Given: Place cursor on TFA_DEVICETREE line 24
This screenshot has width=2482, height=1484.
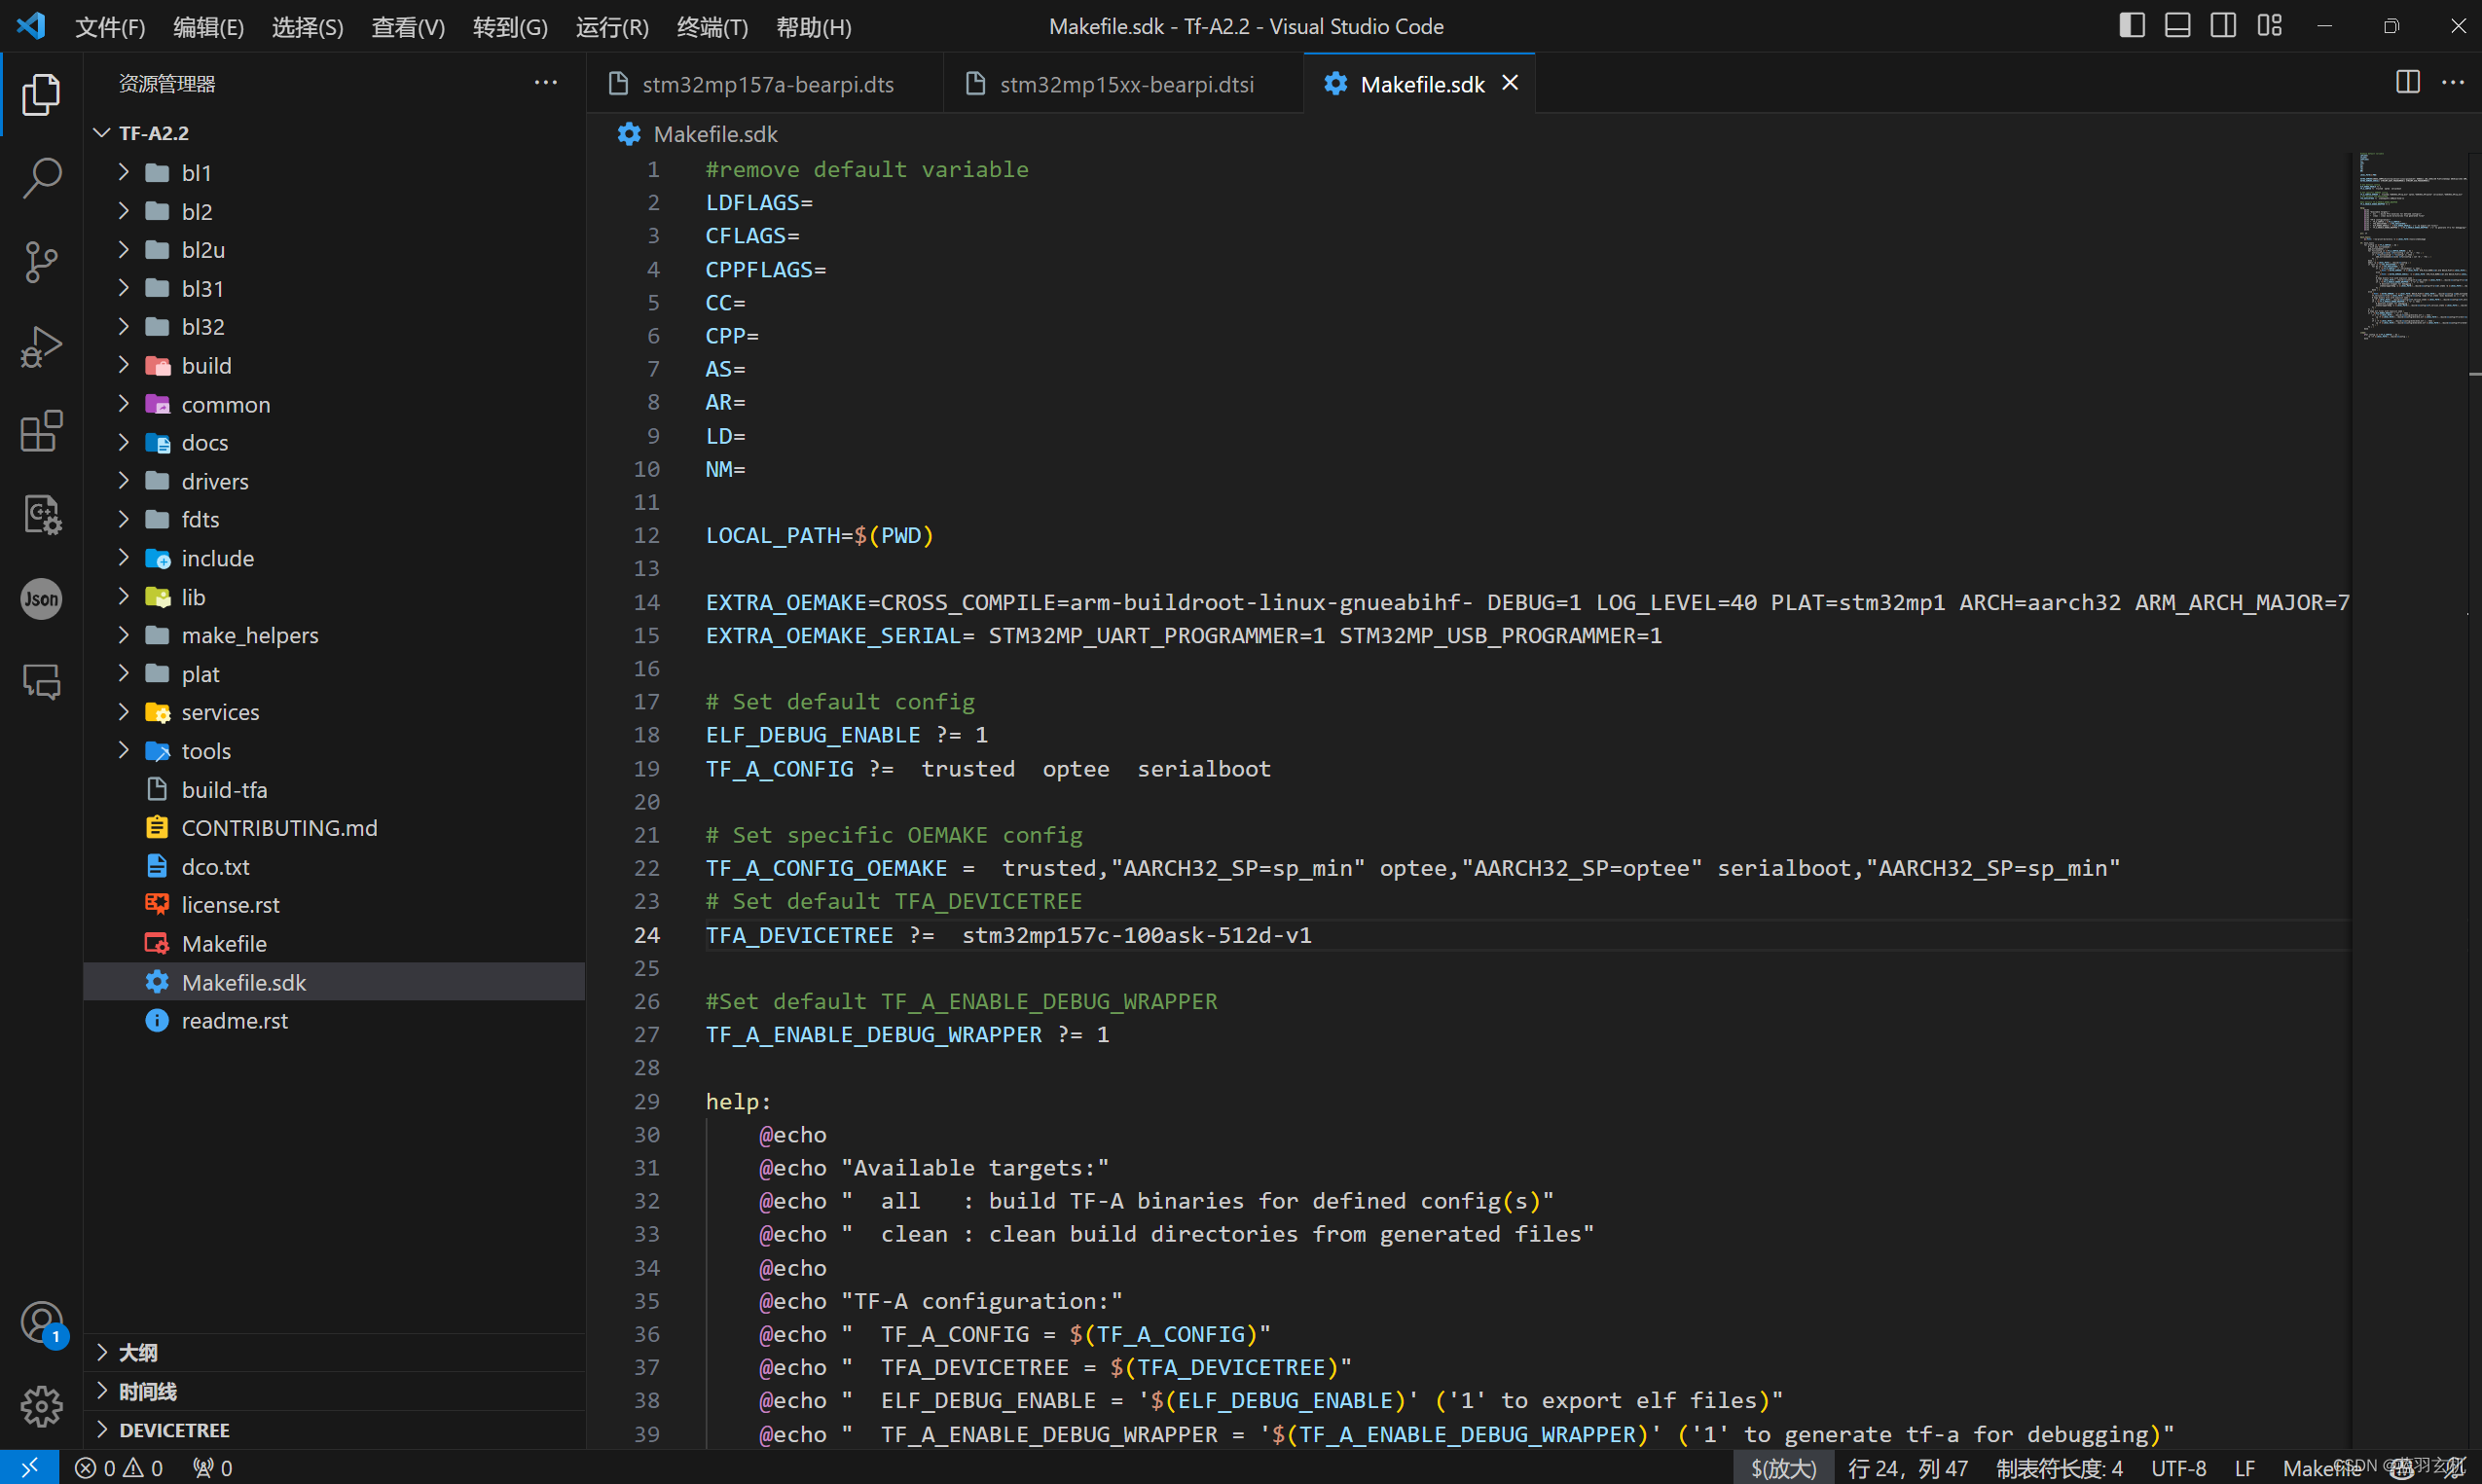Looking at the screenshot, I should [x=1008, y=935].
